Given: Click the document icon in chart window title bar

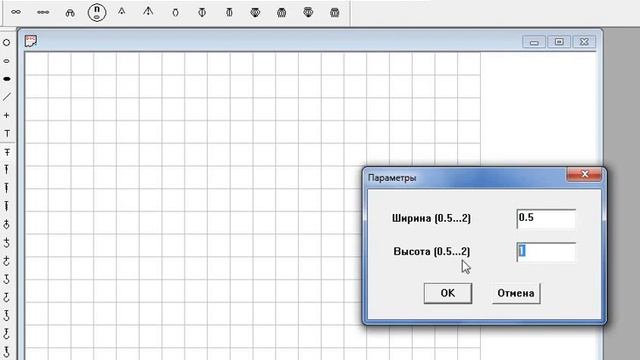Looking at the screenshot, I should (31, 41).
